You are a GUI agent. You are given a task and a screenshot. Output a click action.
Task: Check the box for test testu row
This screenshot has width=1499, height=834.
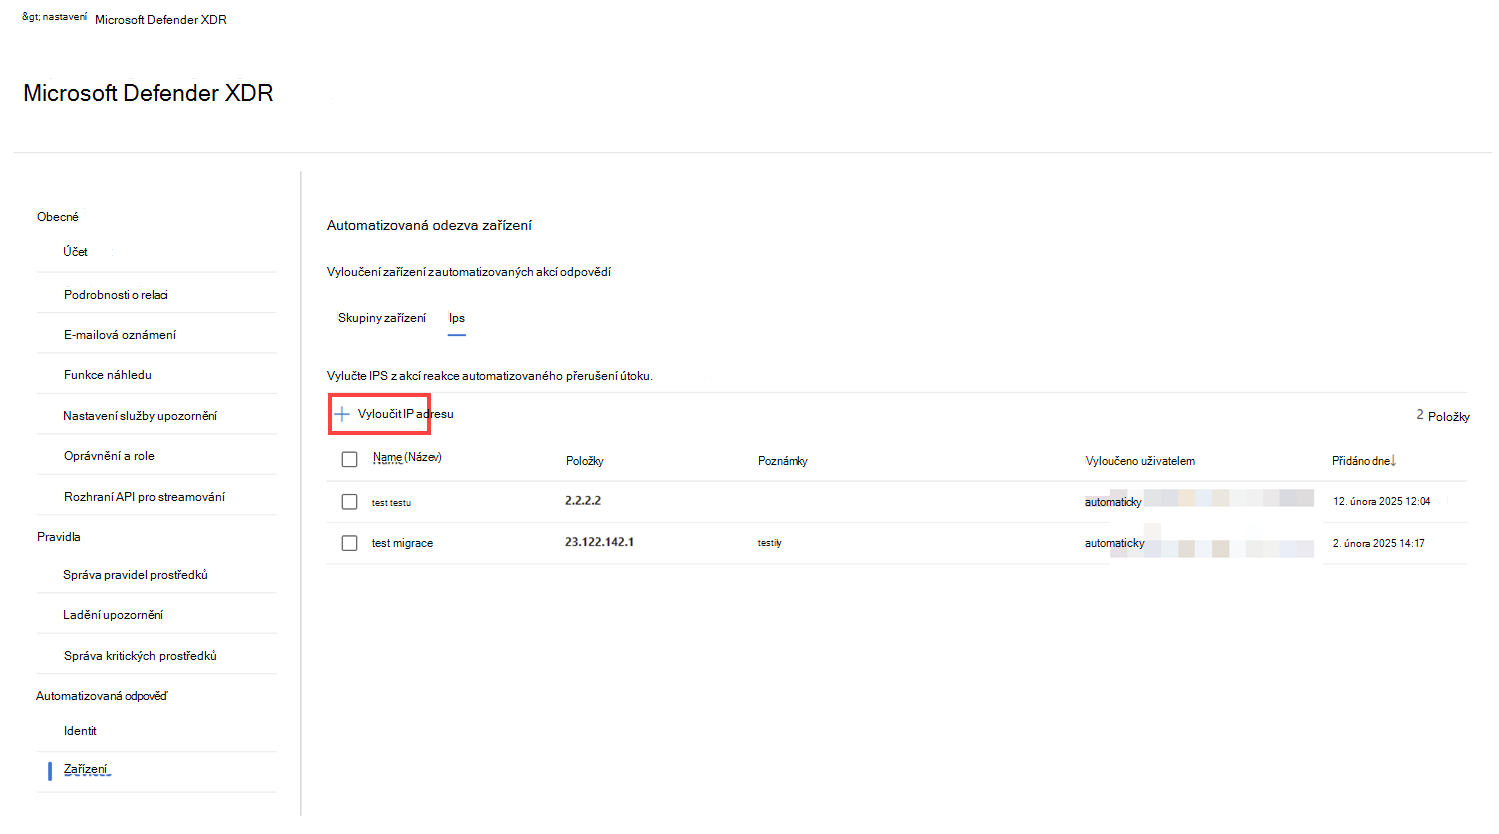coord(349,502)
